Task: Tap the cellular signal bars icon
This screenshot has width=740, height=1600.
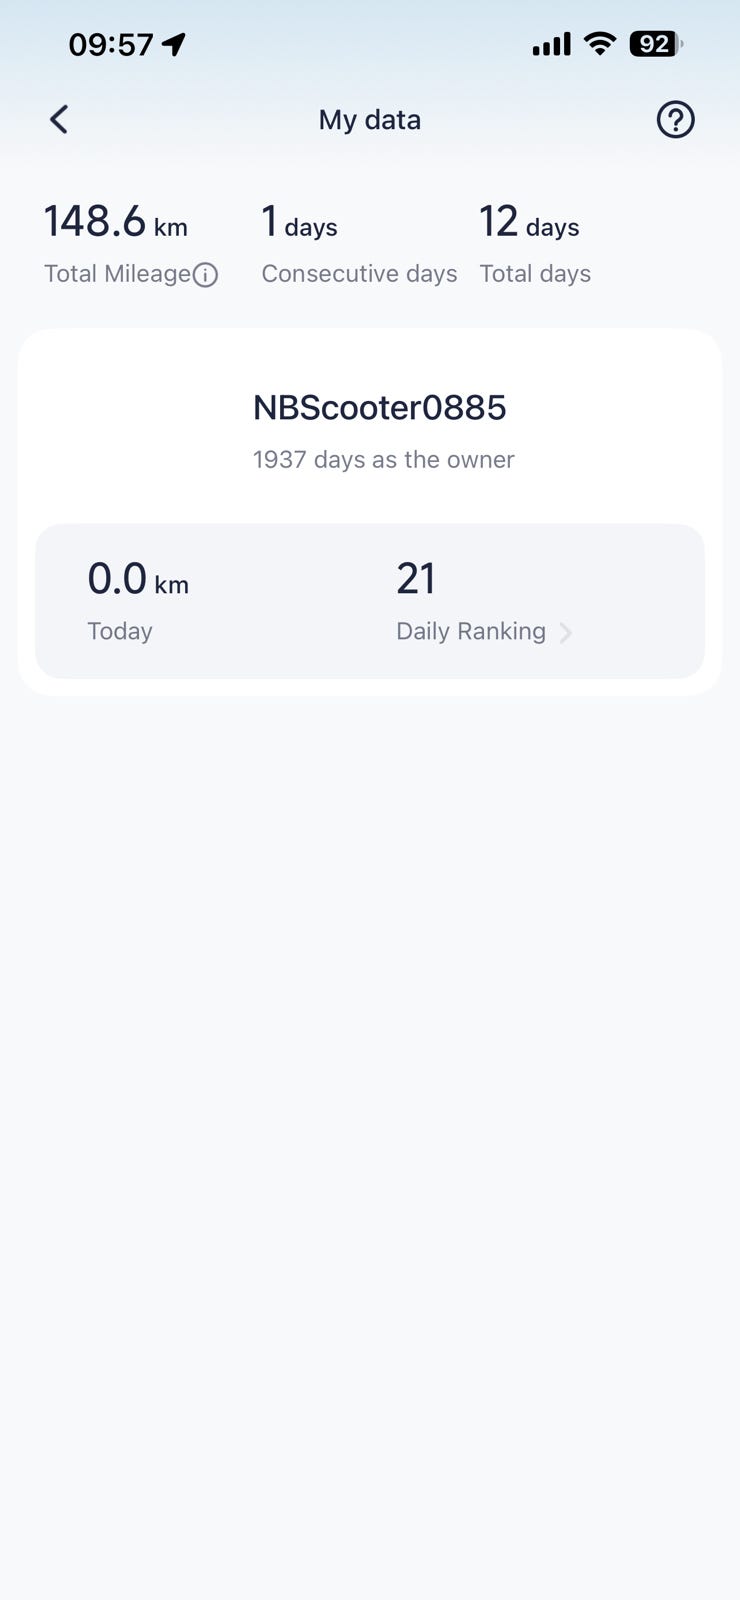Action: click(551, 44)
